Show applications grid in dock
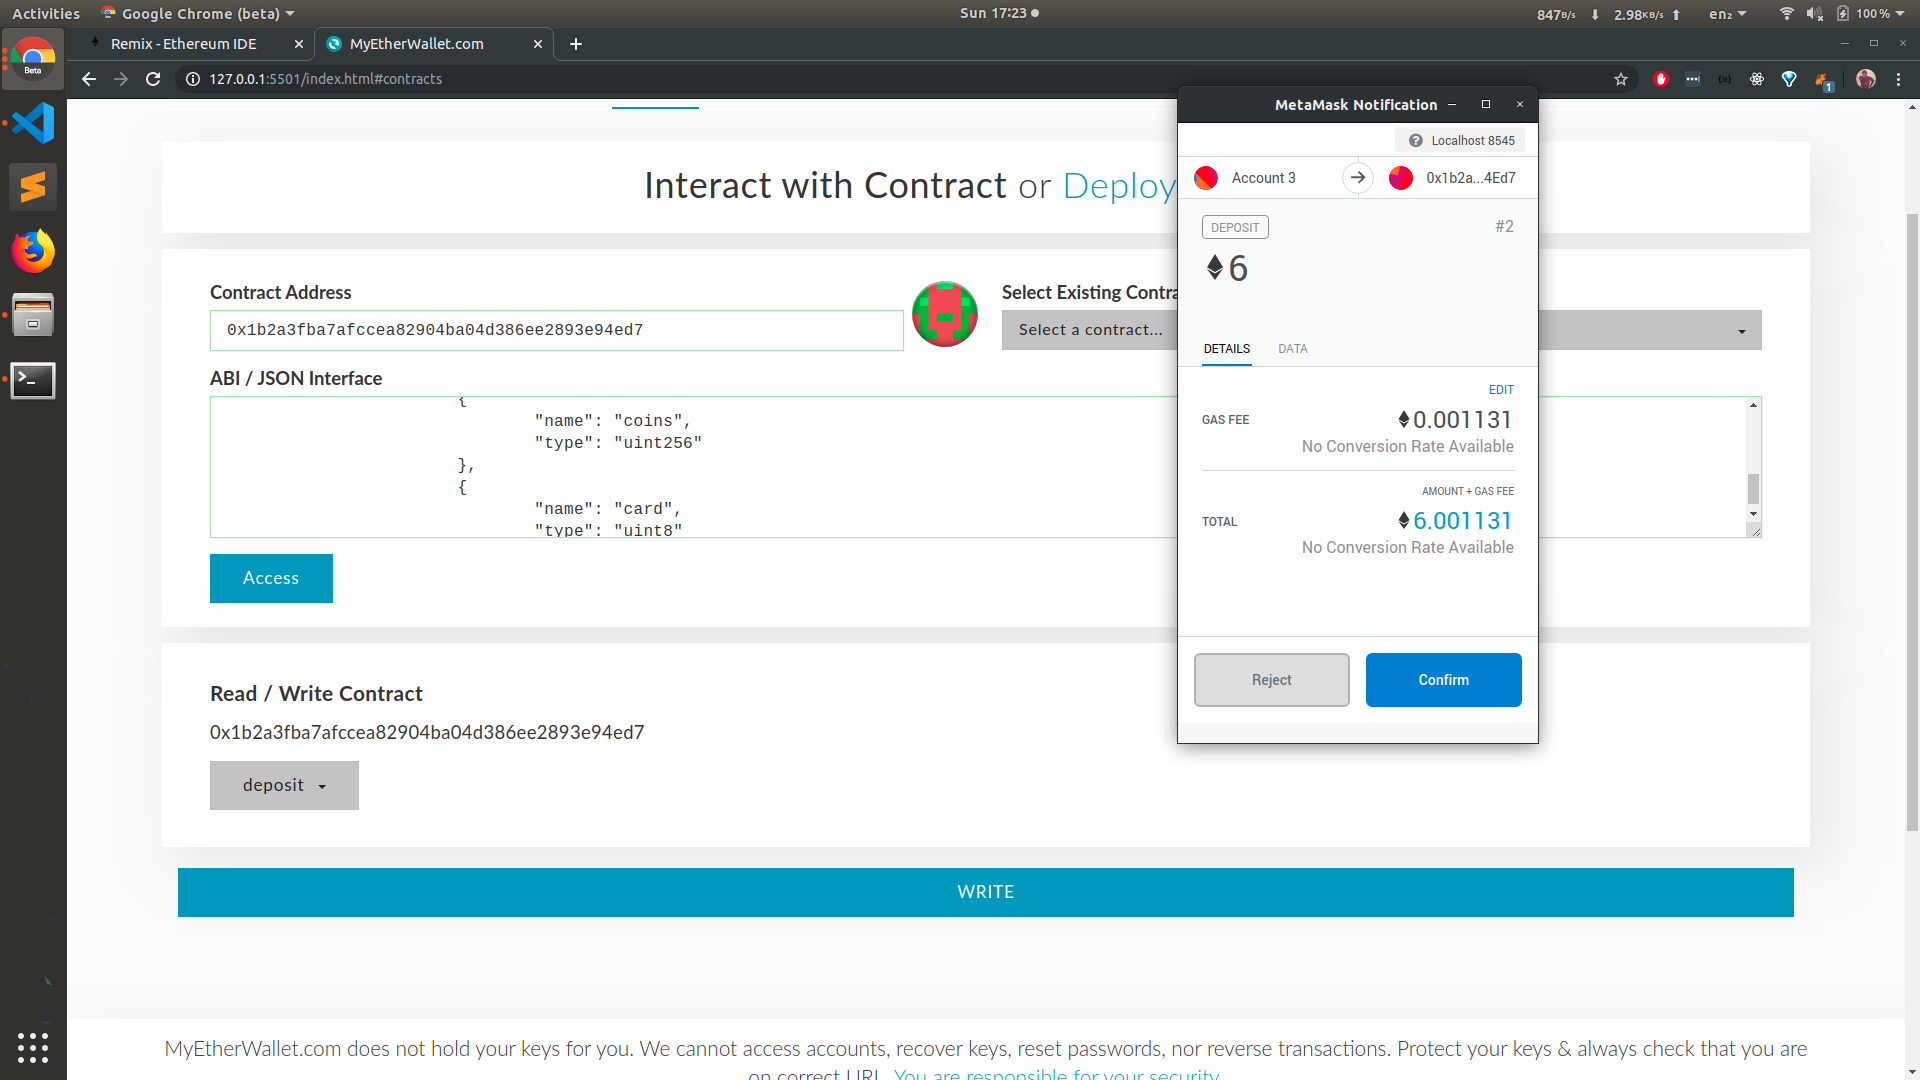 pyautogui.click(x=33, y=1047)
